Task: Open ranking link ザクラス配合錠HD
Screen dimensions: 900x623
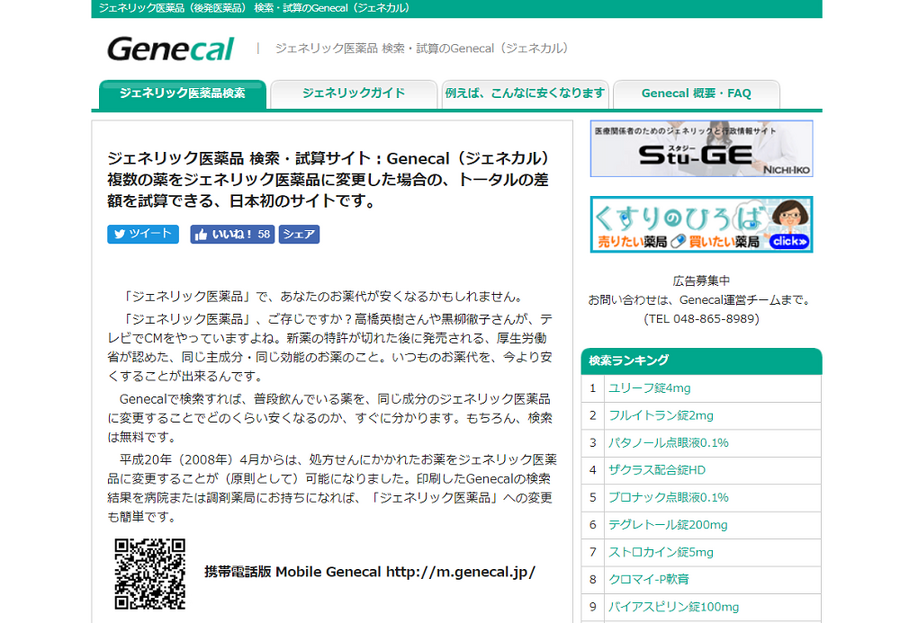Action: pos(657,470)
